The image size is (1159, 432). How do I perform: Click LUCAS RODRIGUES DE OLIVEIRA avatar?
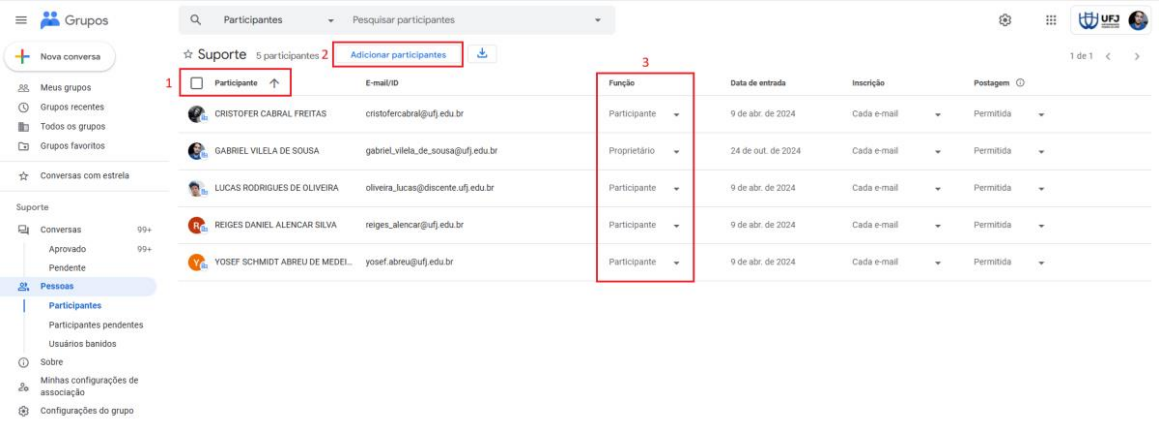pos(197,188)
